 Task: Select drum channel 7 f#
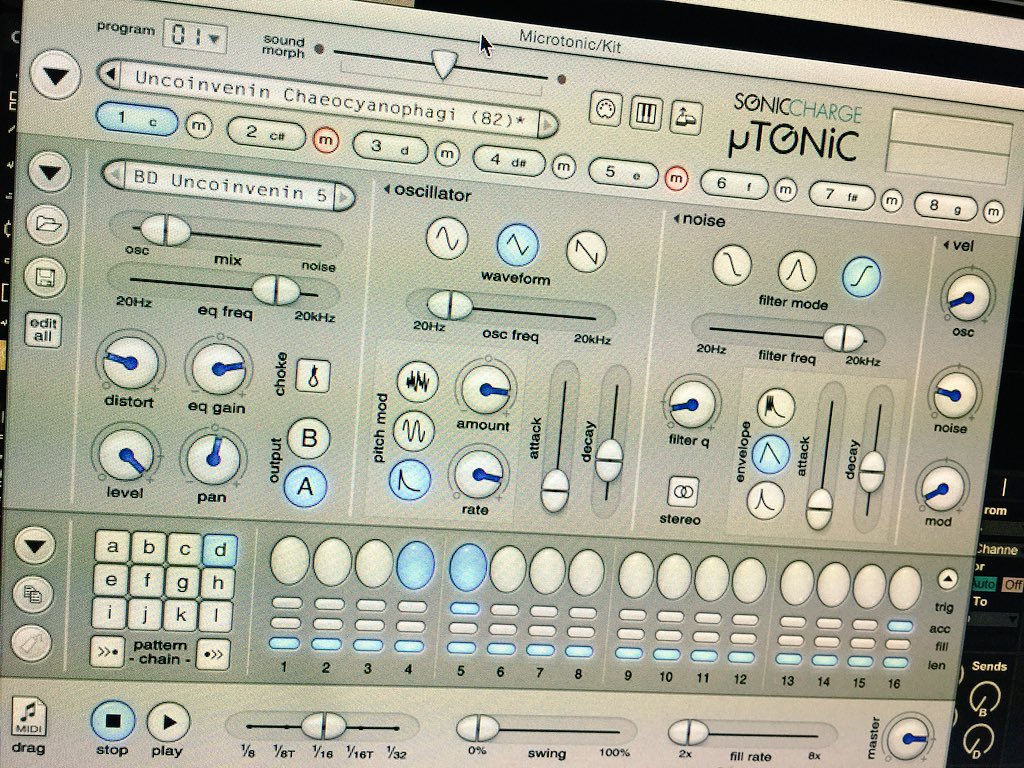tap(841, 195)
